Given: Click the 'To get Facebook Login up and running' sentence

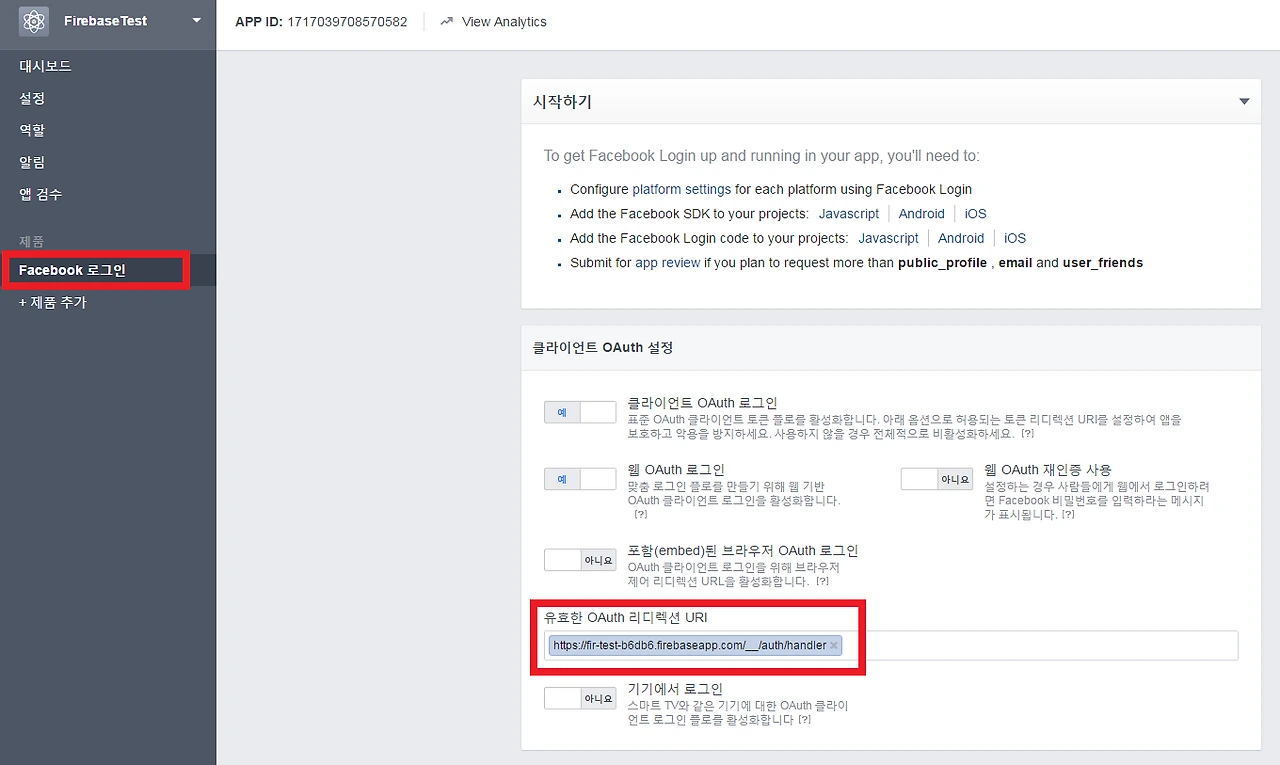Looking at the screenshot, I should coord(762,156).
